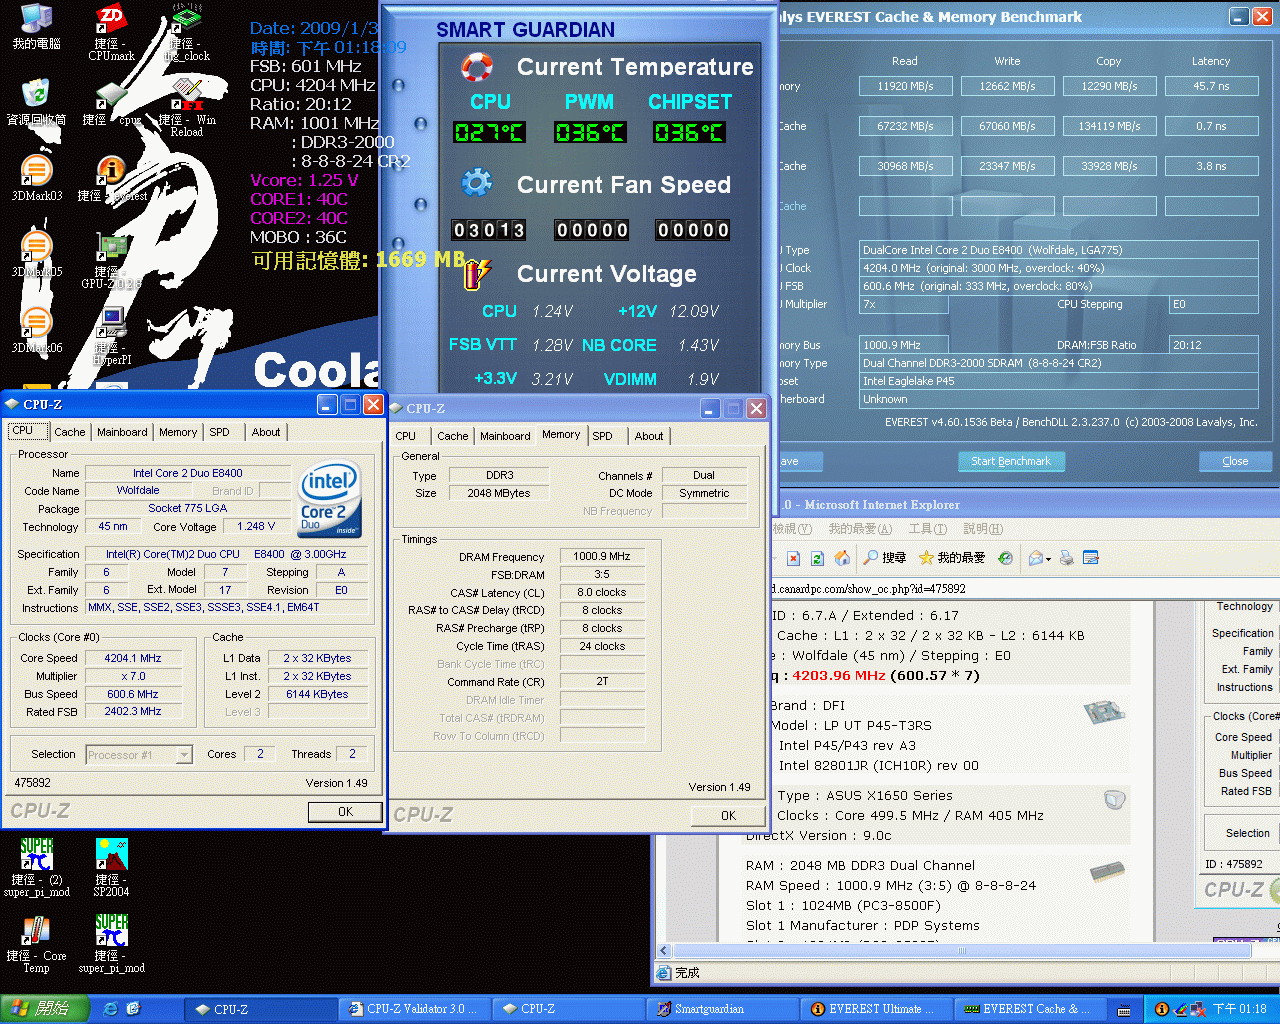Click the Edit page icon in IE toolbar
The height and width of the screenshot is (1024, 1280).
pos(1091,558)
